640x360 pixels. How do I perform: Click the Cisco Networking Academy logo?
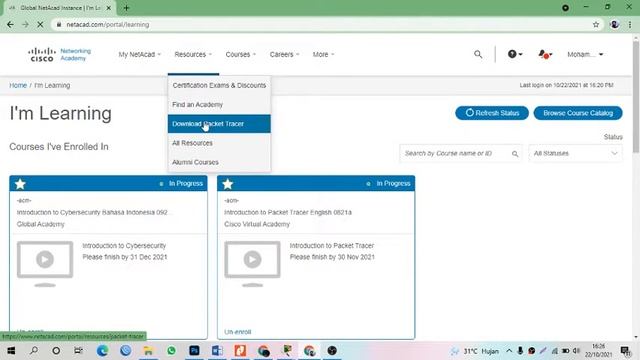point(60,54)
